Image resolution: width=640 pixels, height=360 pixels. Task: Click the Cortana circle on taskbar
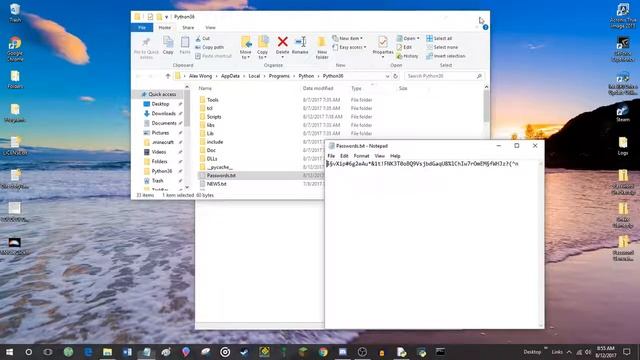[x=29, y=352]
